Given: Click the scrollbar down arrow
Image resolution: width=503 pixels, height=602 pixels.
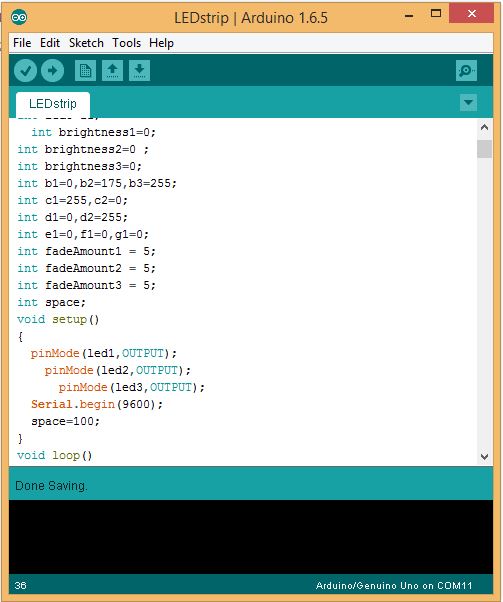Looking at the screenshot, I should (485, 456).
